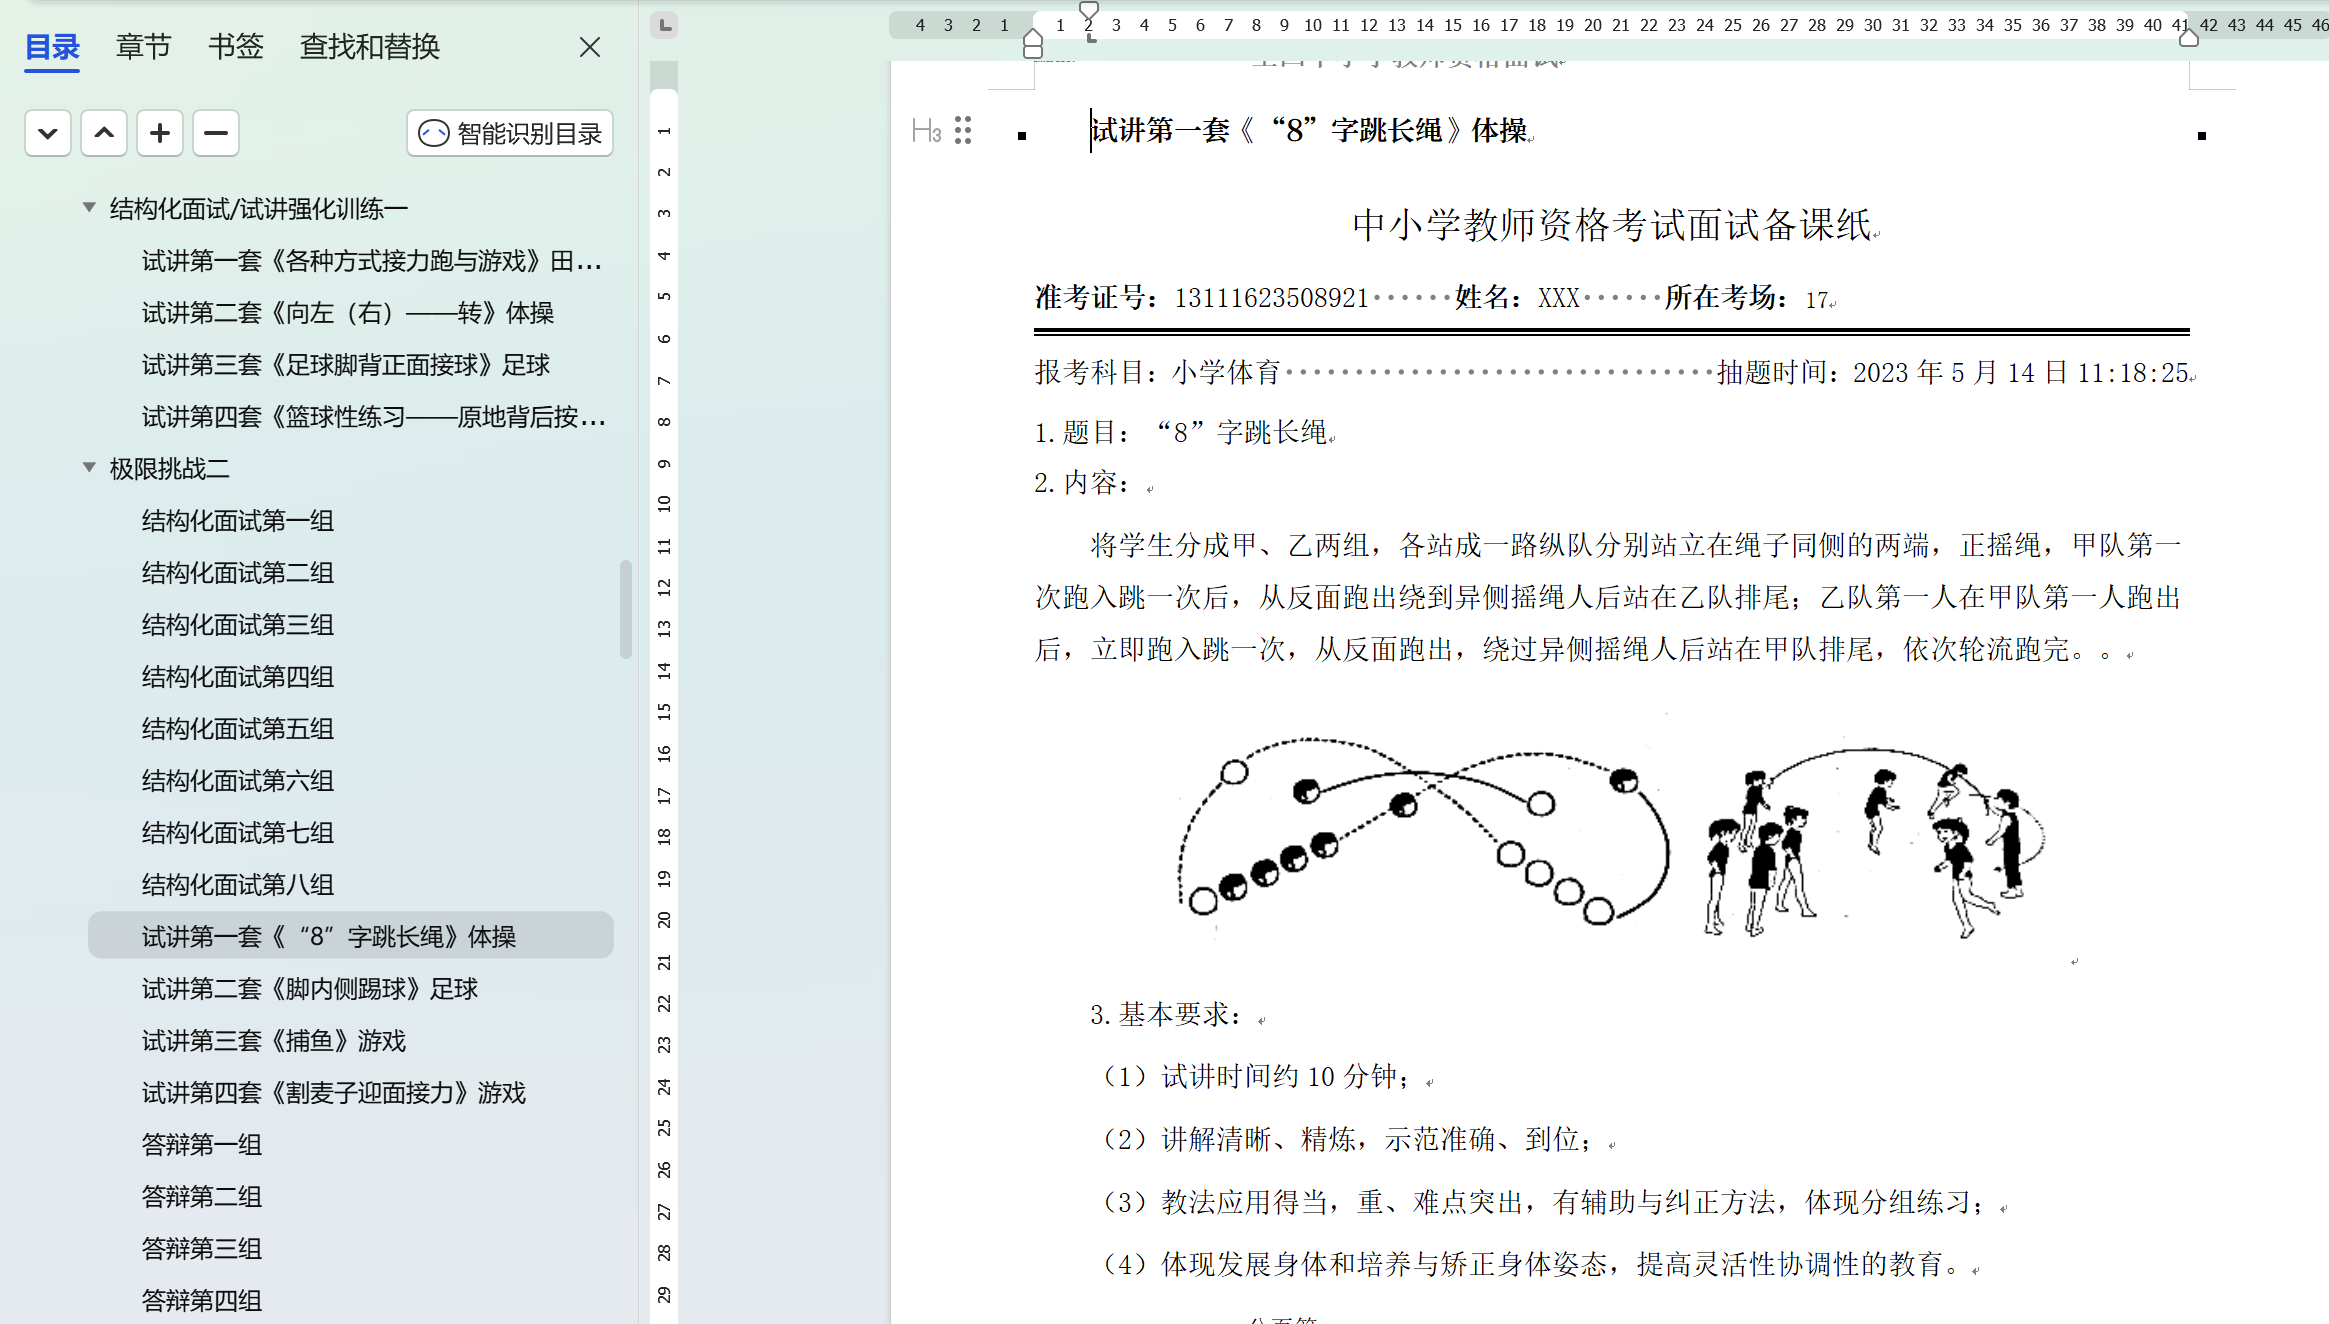Click the plus icon to promote outline level
Image resolution: width=2329 pixels, height=1324 pixels.
(160, 133)
